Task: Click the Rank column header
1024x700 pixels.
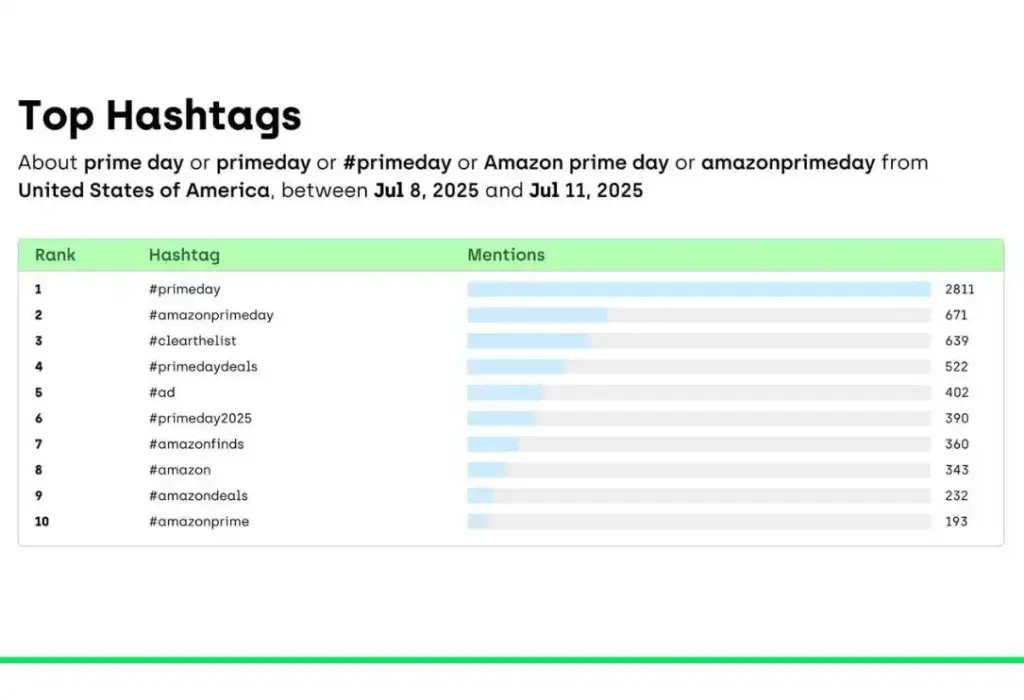Action: tap(55, 255)
